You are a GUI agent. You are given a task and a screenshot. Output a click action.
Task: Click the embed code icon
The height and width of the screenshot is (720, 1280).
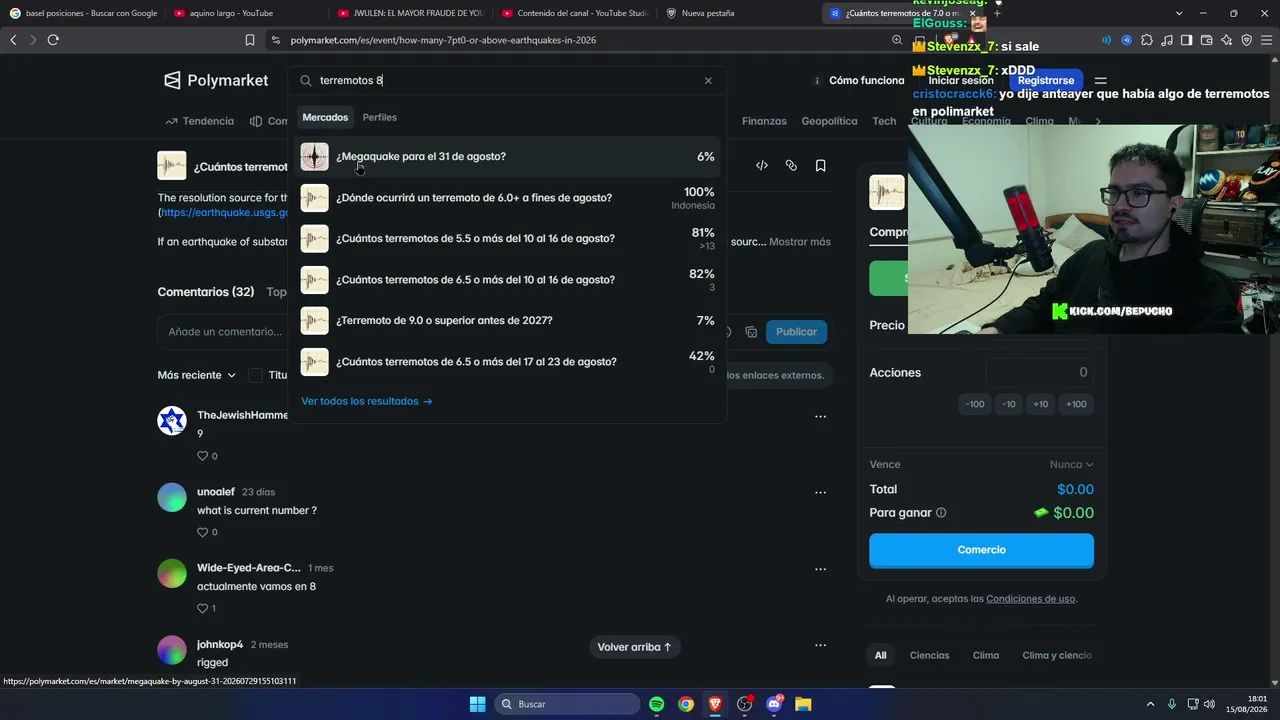tap(762, 166)
